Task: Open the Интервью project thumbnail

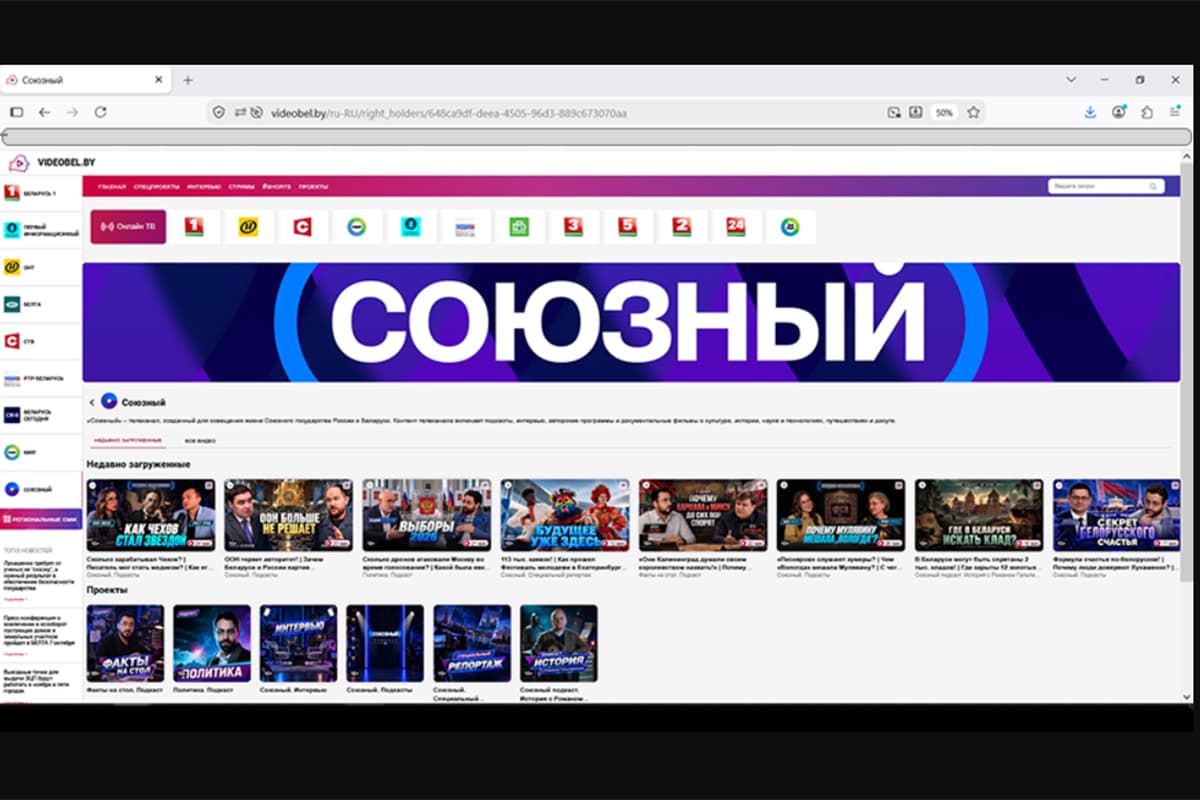Action: click(299, 643)
